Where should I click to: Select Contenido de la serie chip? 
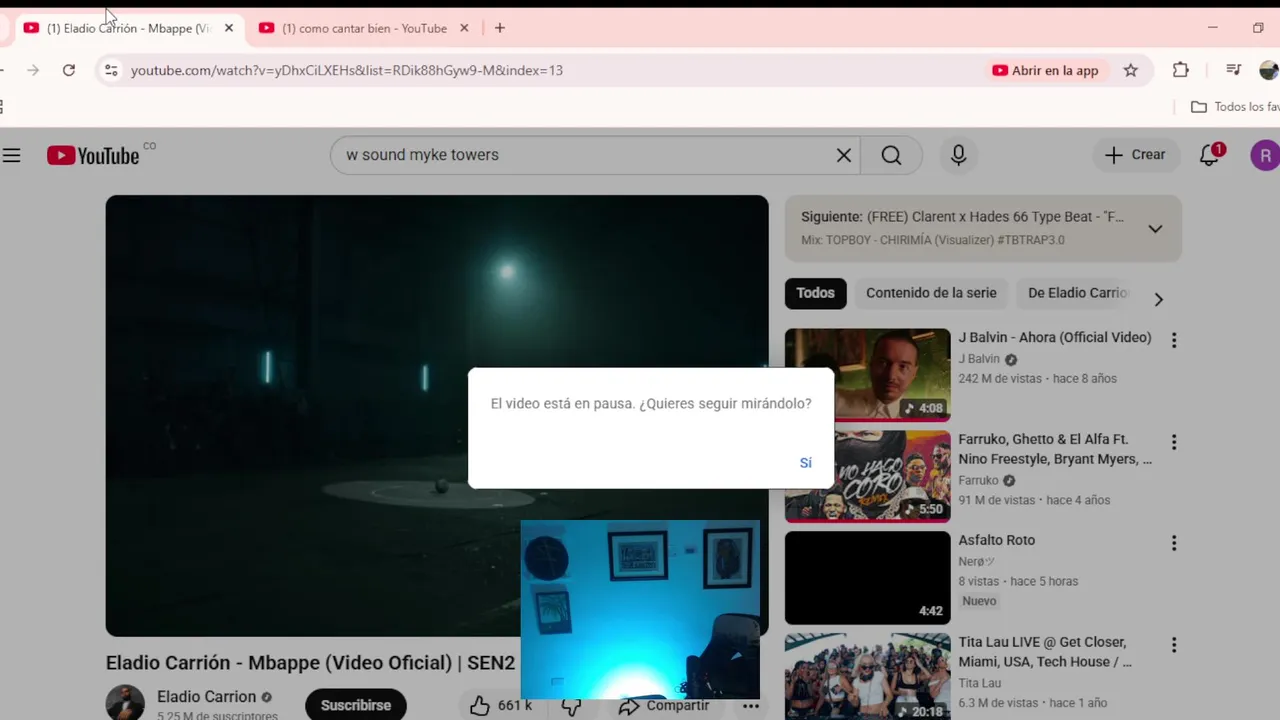point(931,293)
